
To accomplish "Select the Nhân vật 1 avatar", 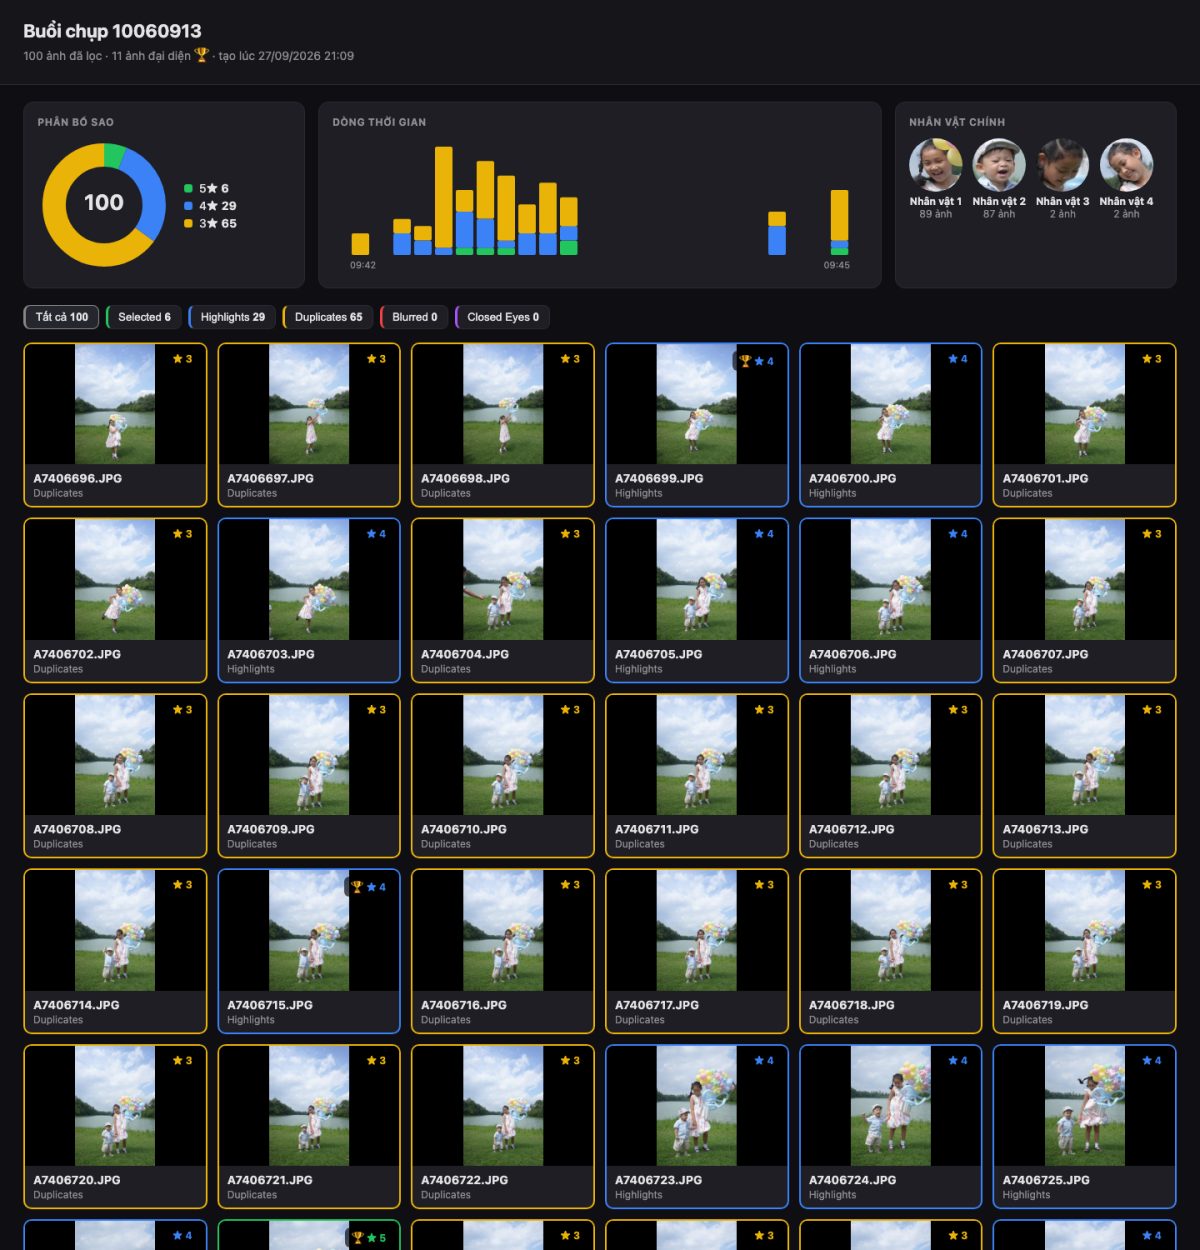I will (935, 165).
